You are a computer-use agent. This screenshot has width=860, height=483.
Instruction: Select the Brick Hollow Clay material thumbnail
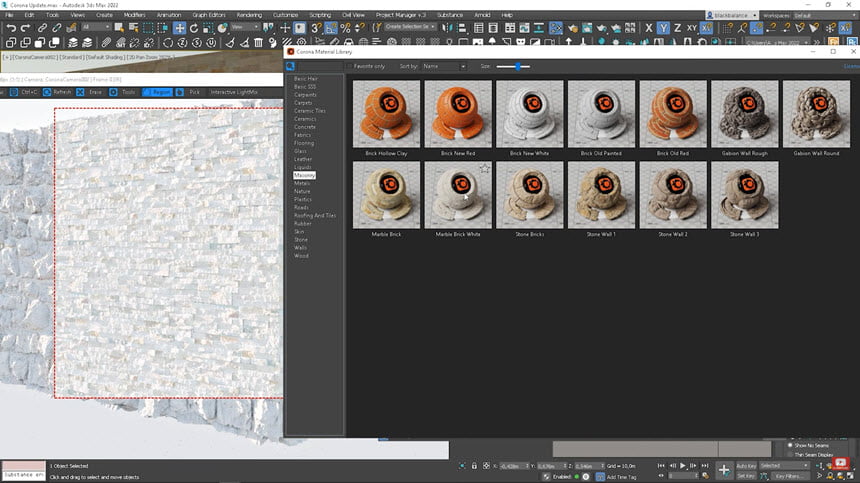pos(386,114)
